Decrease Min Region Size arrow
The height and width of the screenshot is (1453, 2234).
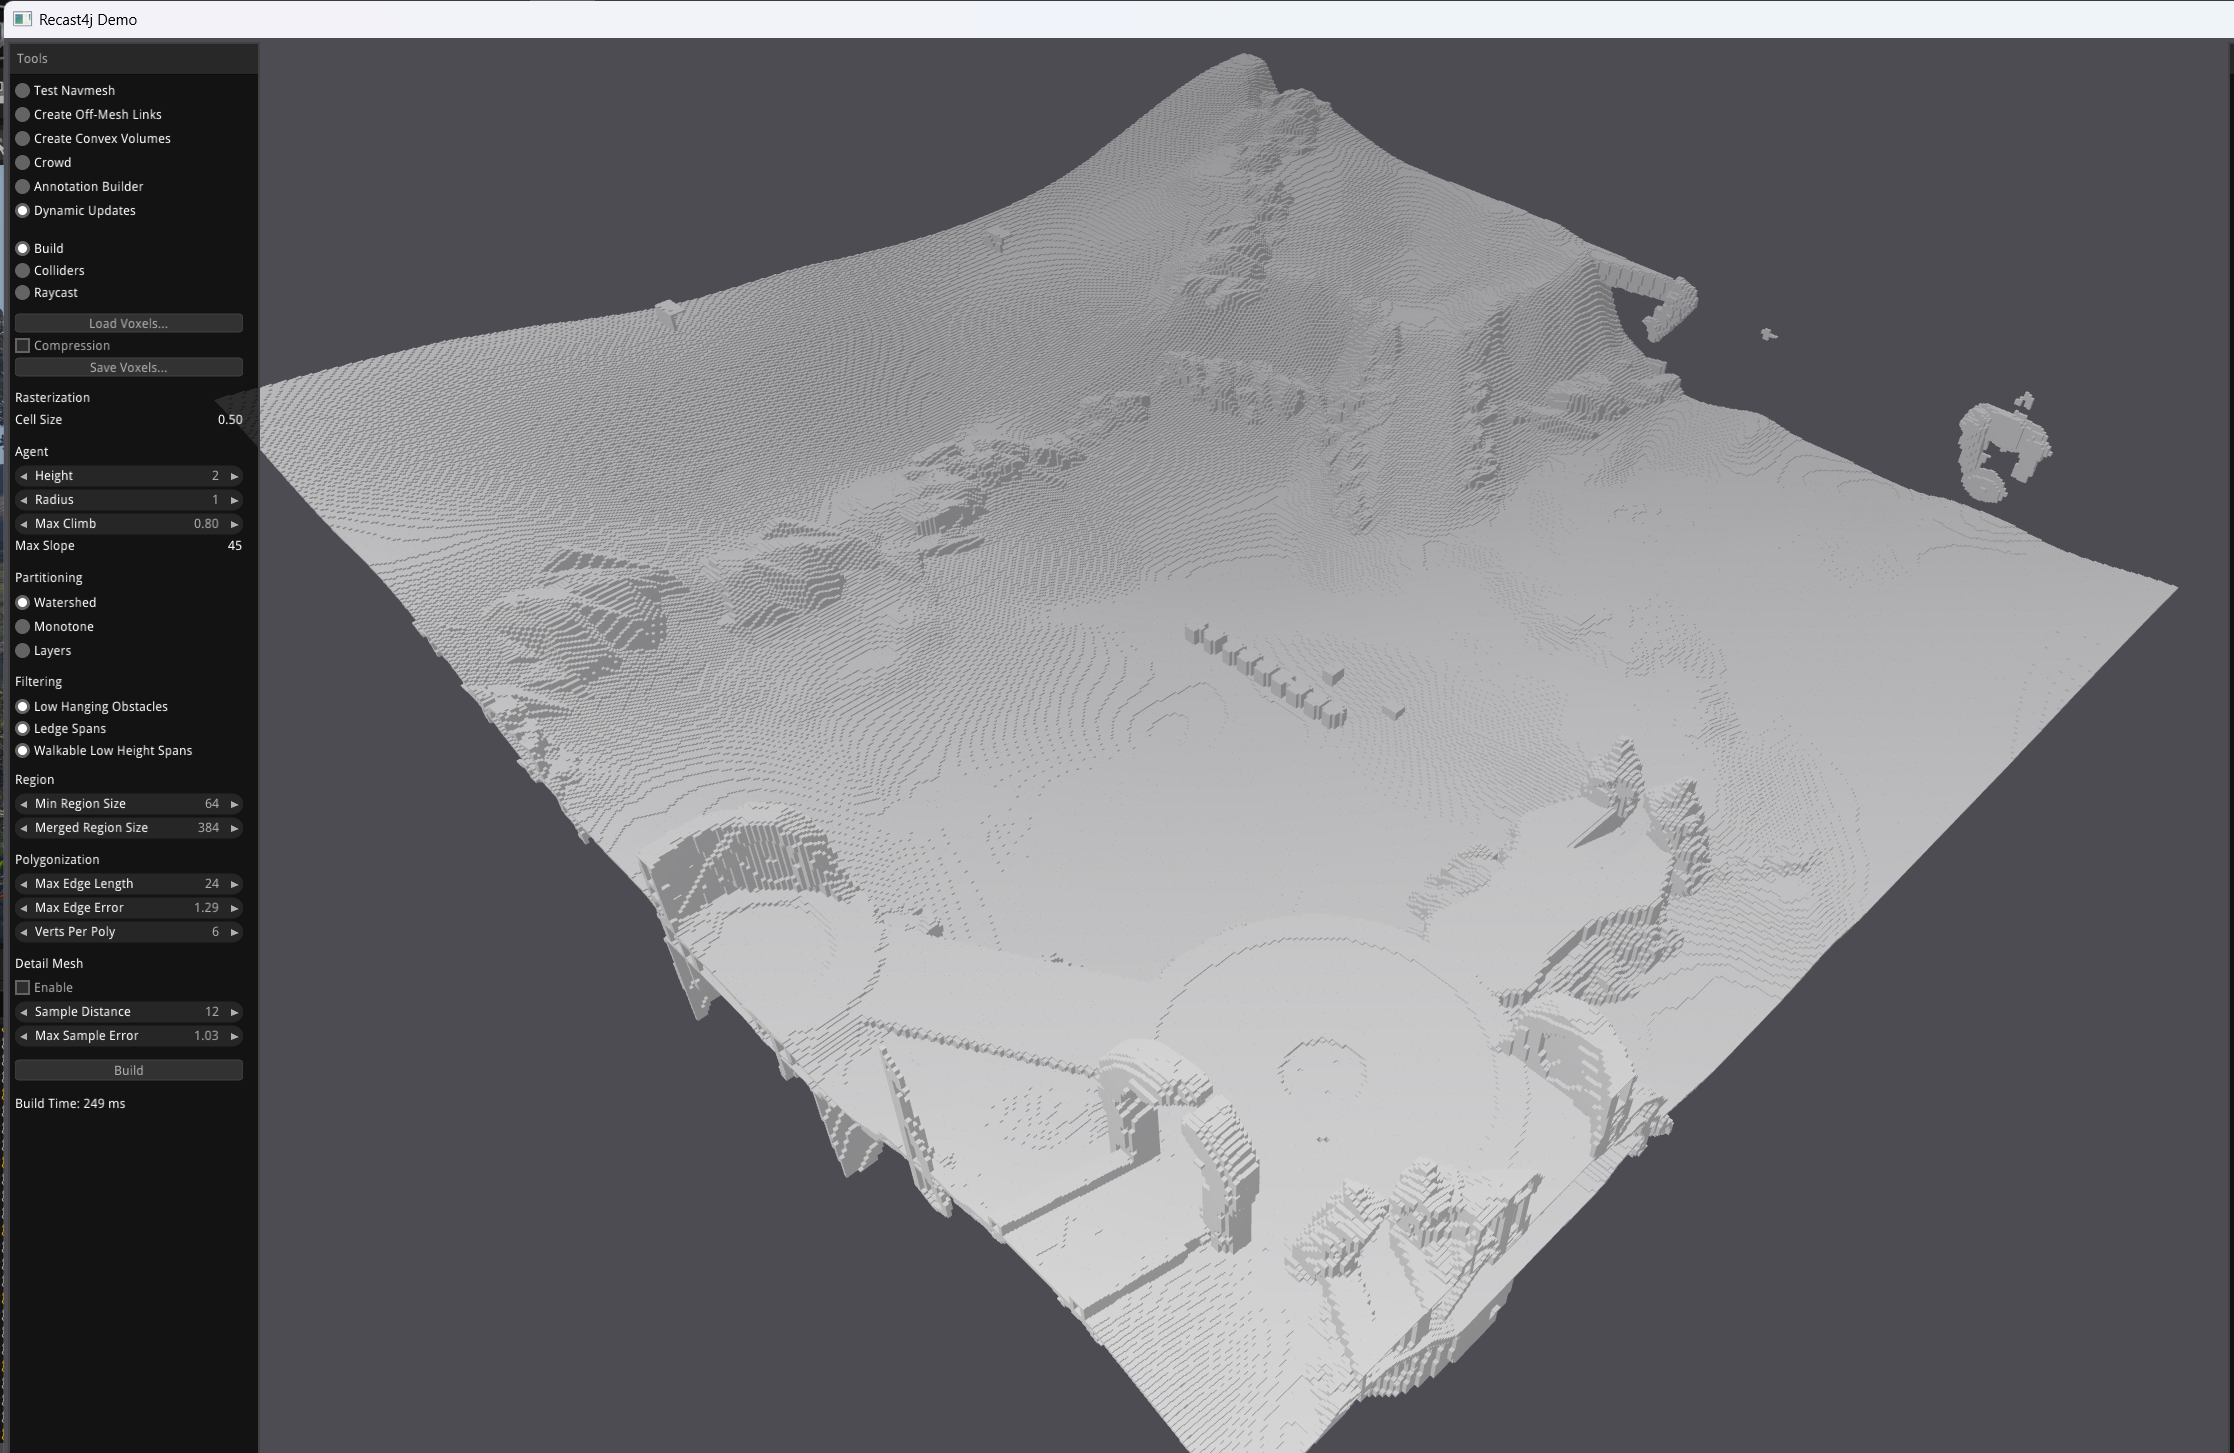pos(23,804)
